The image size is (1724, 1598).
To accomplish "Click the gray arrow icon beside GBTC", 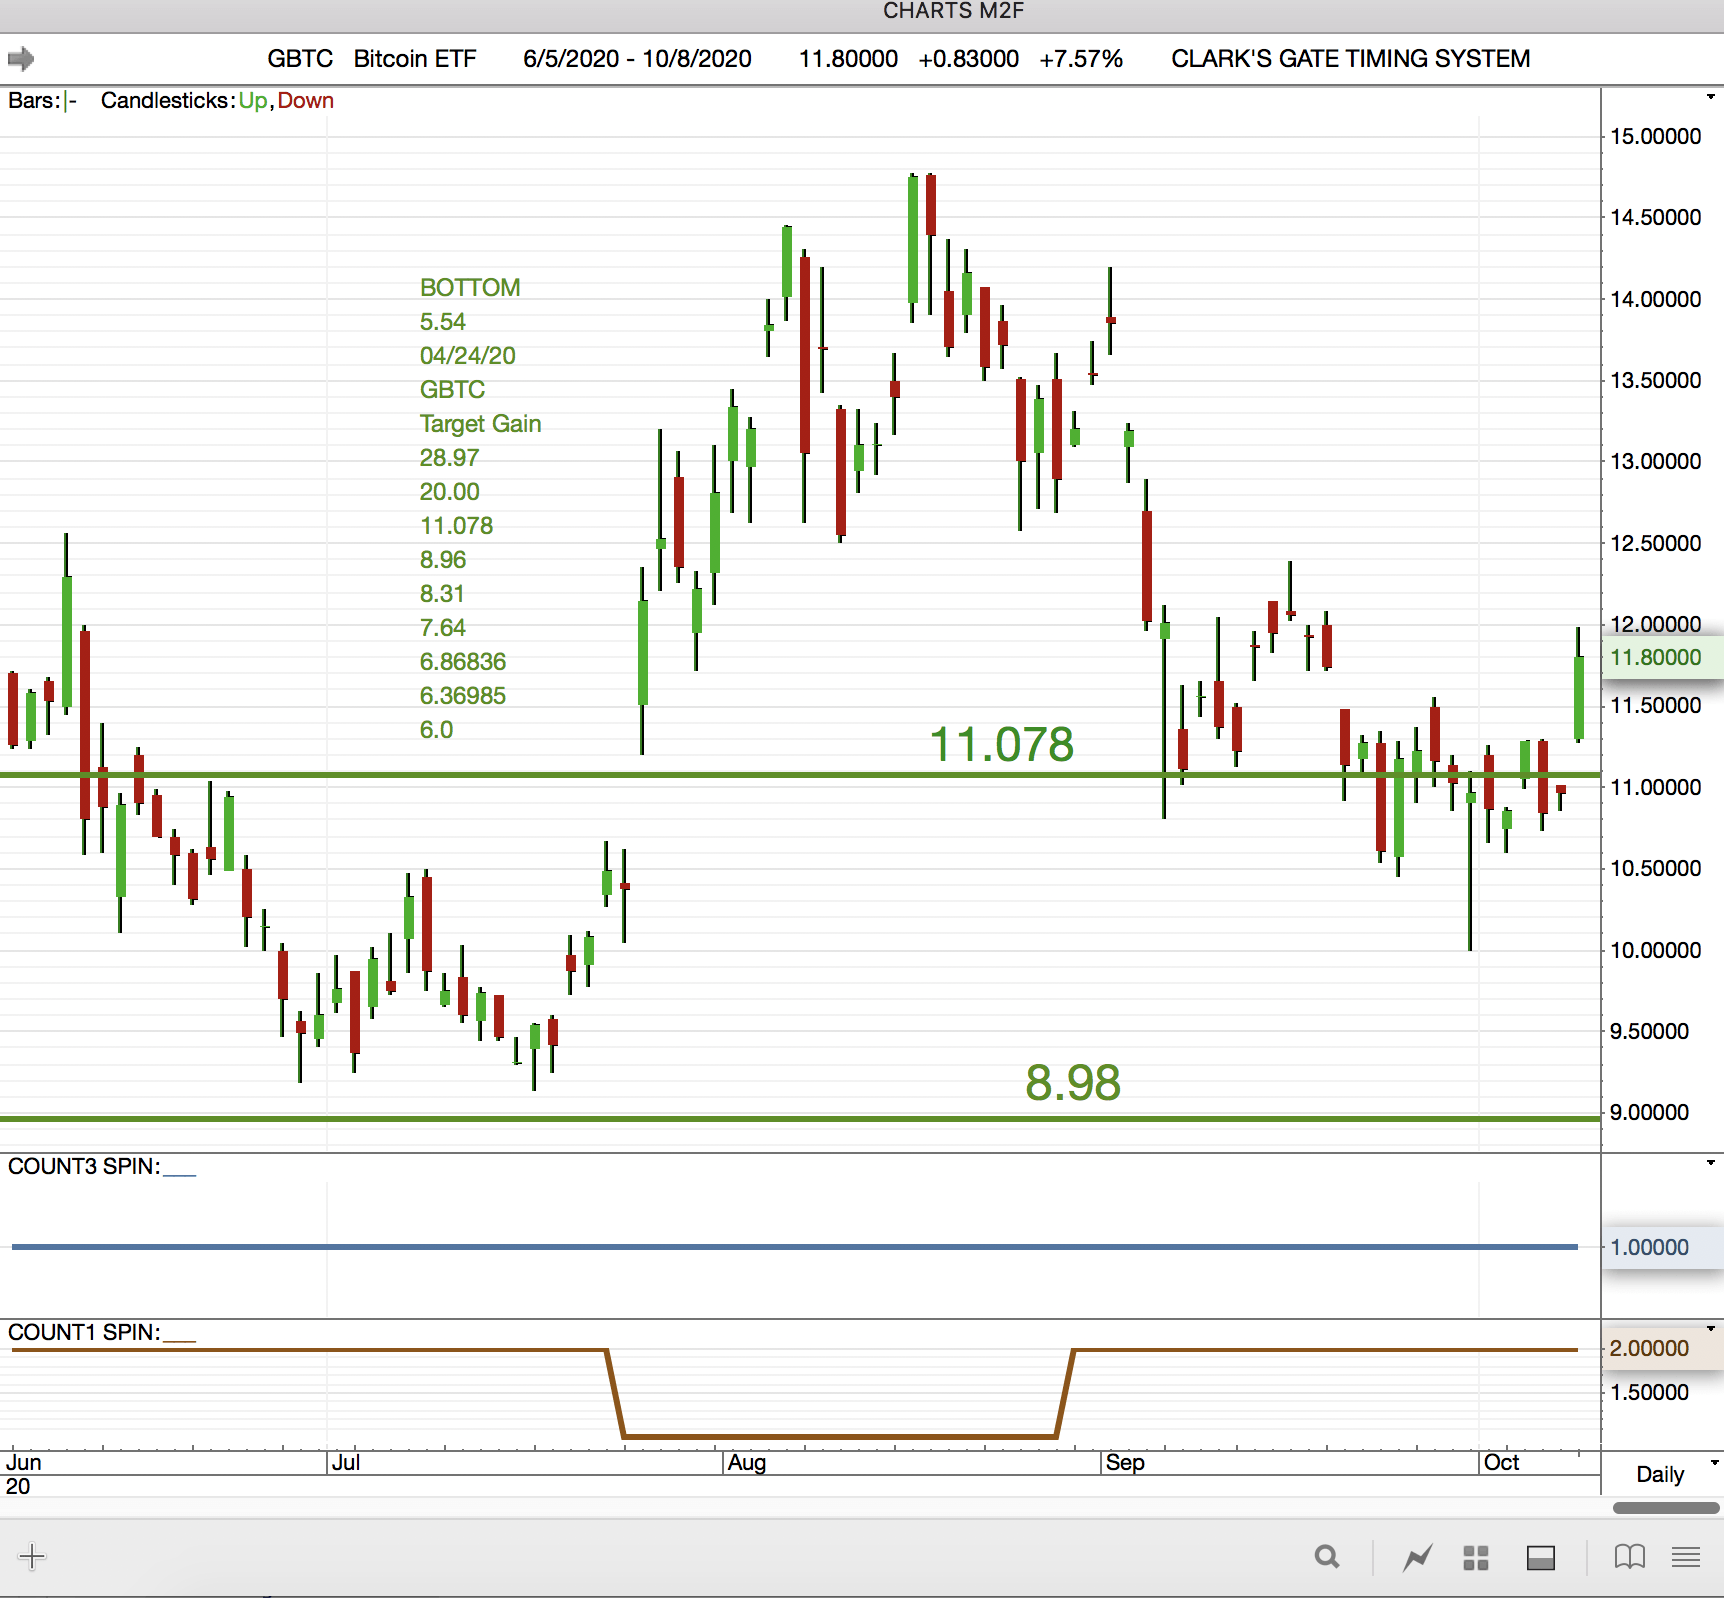I will (21, 59).
